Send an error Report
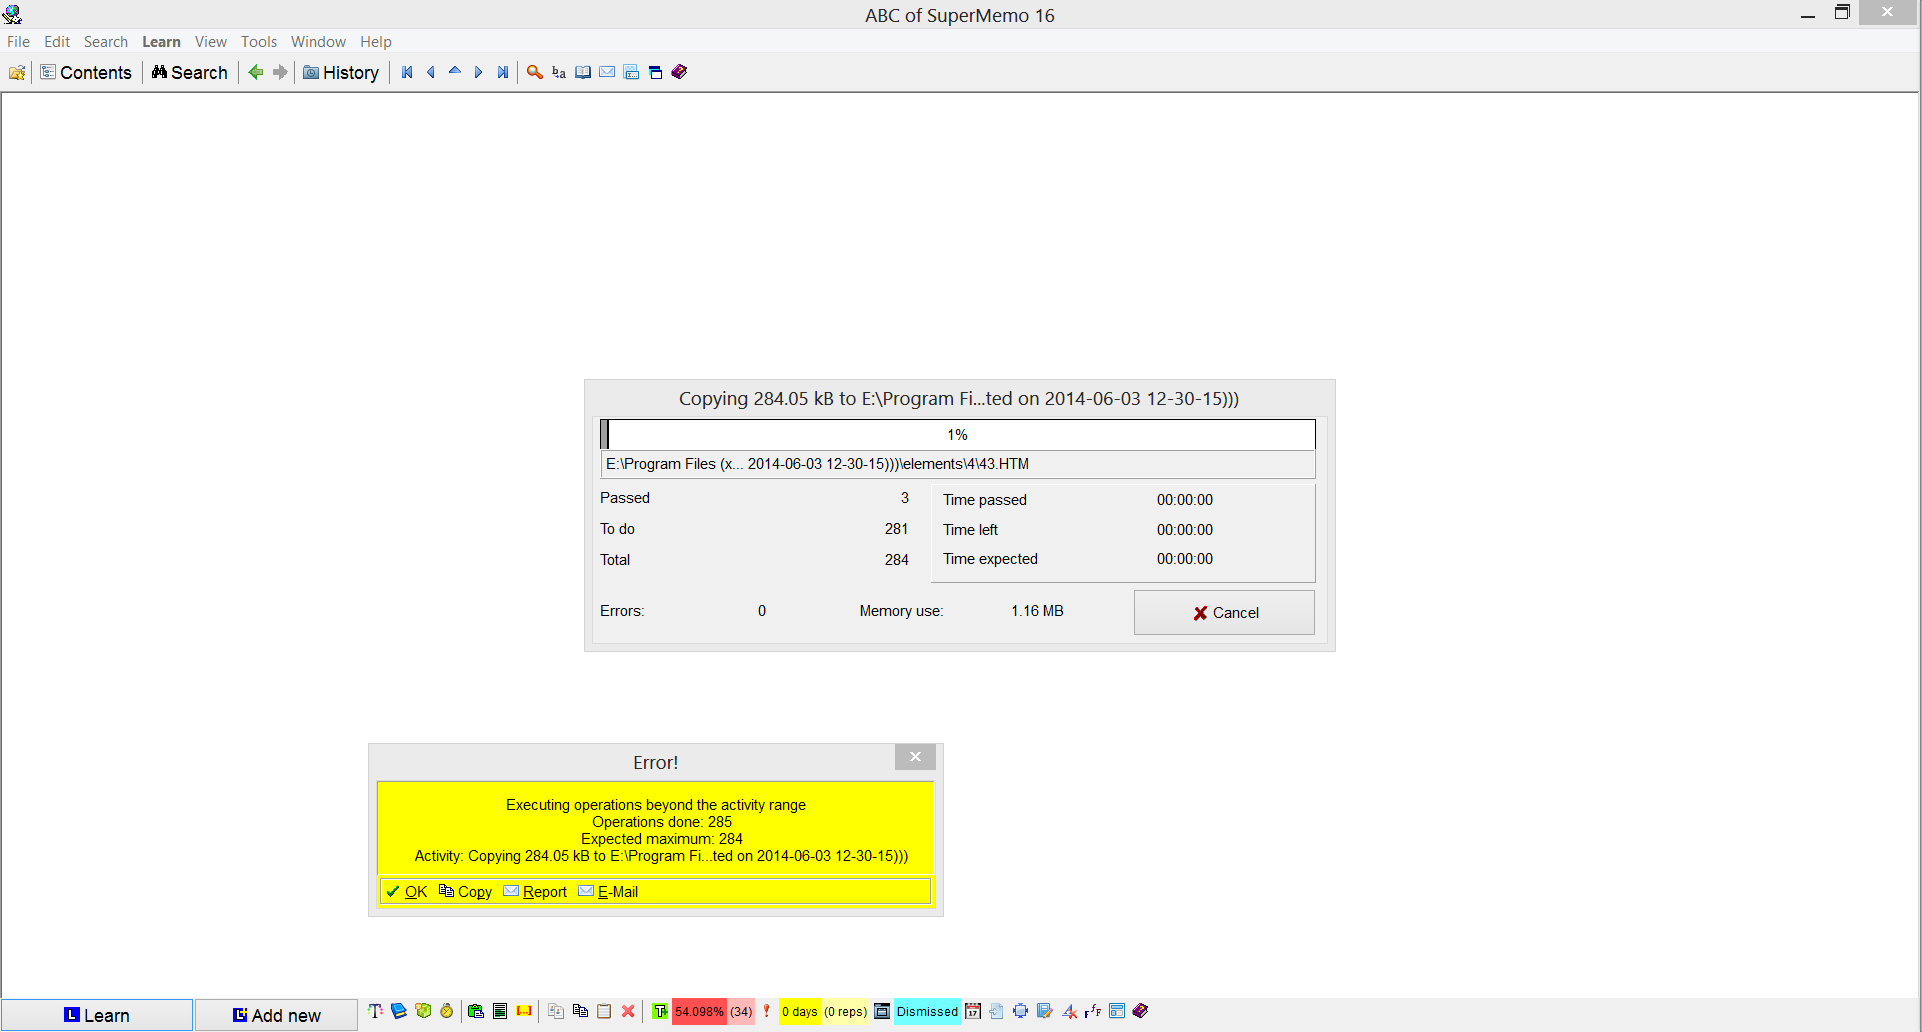The height and width of the screenshot is (1032, 1922). point(535,892)
